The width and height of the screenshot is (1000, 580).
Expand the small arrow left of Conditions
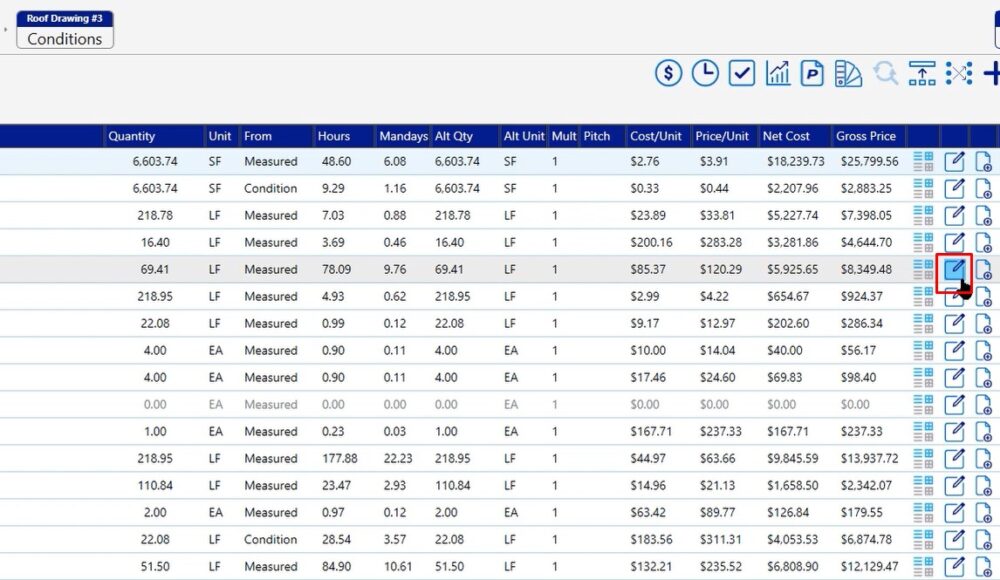tap(5, 30)
